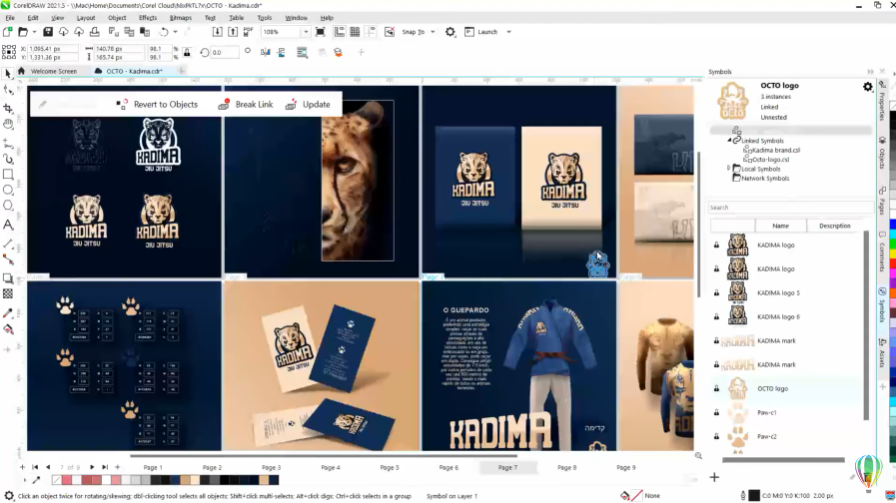The height and width of the screenshot is (503, 896).
Task: Toggle Show Guidelines button
Action: pyautogui.click(x=371, y=32)
